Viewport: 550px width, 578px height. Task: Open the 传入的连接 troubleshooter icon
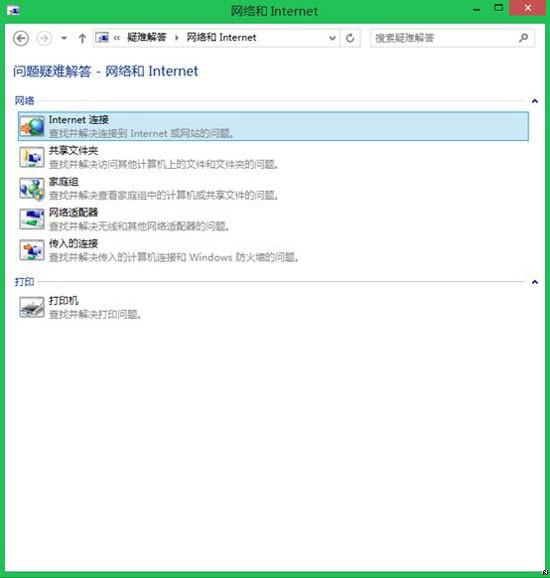pos(32,250)
